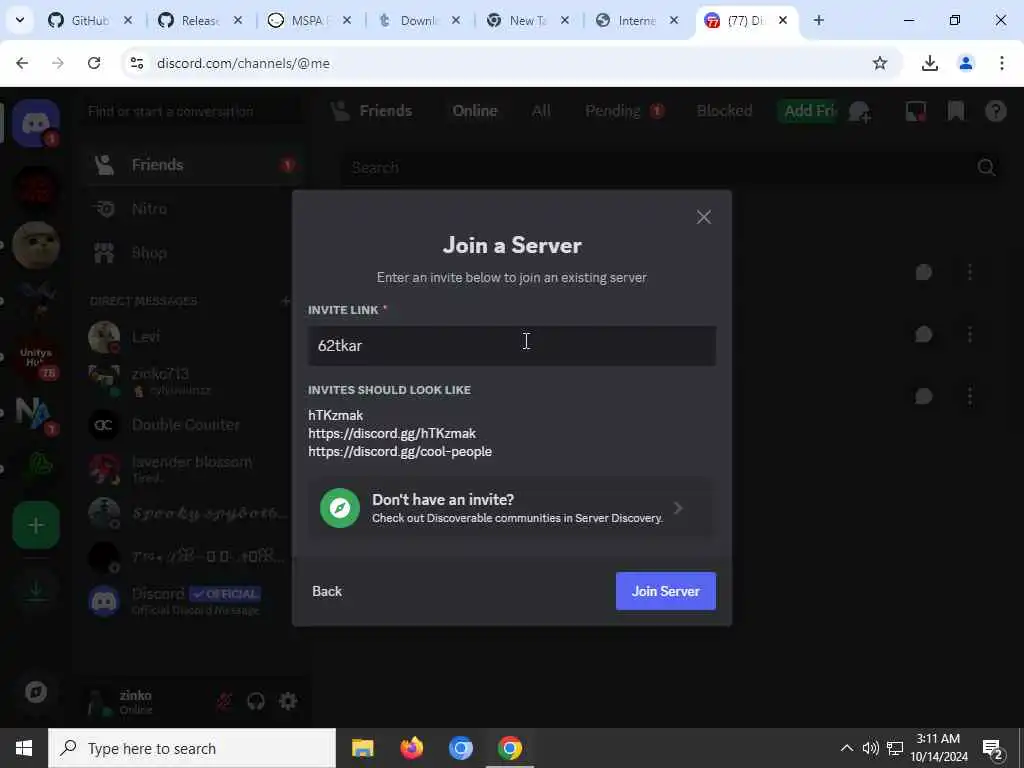The height and width of the screenshot is (768, 1024).
Task: Switch to the GitHub browser tab
Action: [x=90, y=21]
